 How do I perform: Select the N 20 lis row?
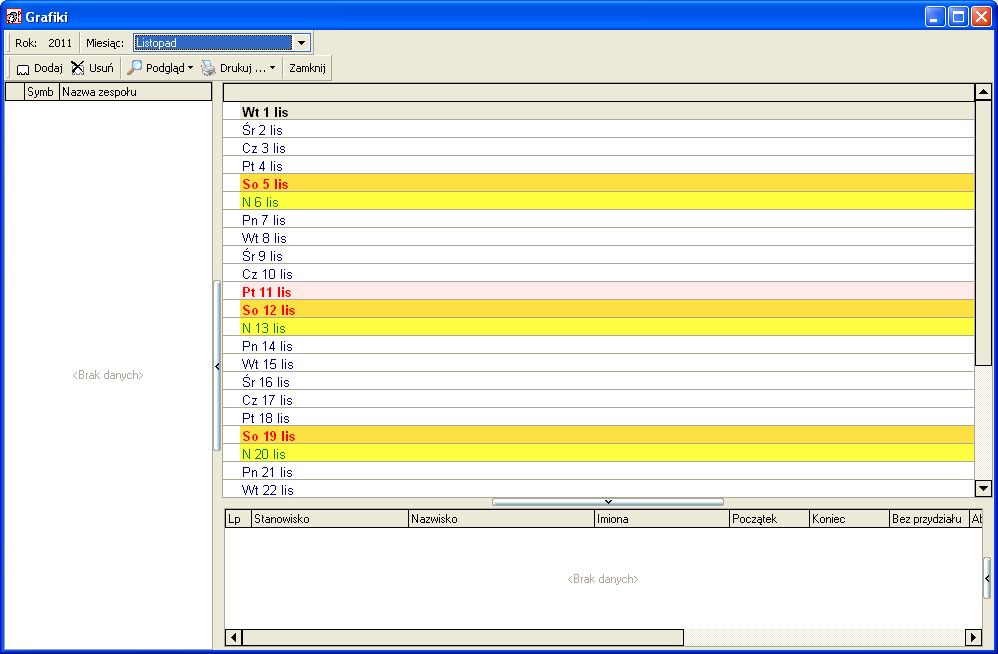pos(598,454)
